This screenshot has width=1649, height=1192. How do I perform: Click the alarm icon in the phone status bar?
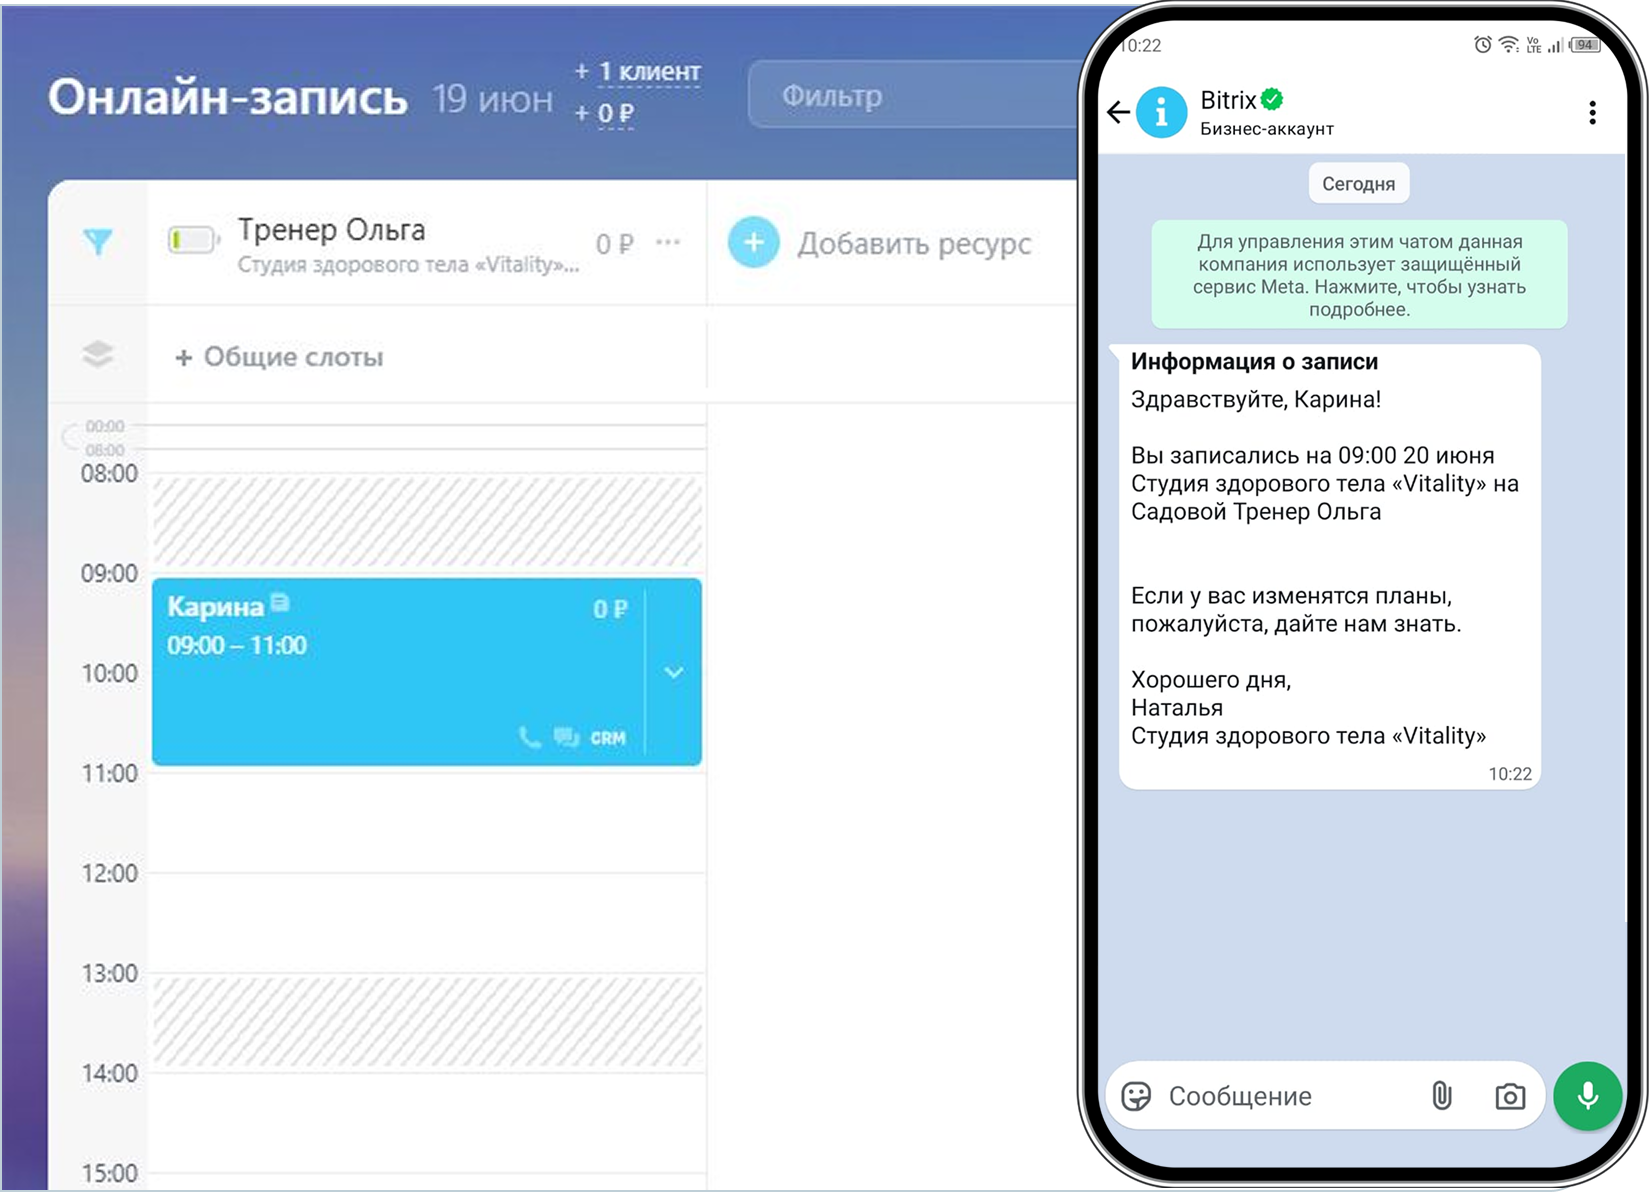click(x=1482, y=45)
